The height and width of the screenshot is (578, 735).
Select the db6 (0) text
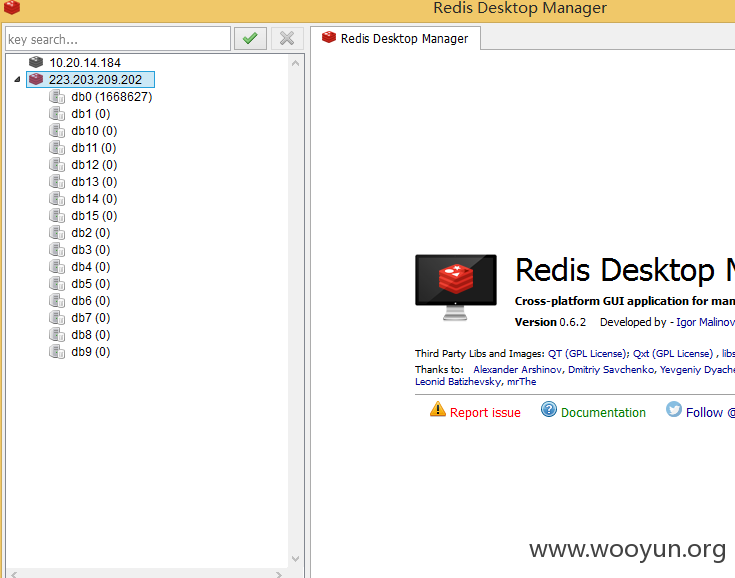90,300
